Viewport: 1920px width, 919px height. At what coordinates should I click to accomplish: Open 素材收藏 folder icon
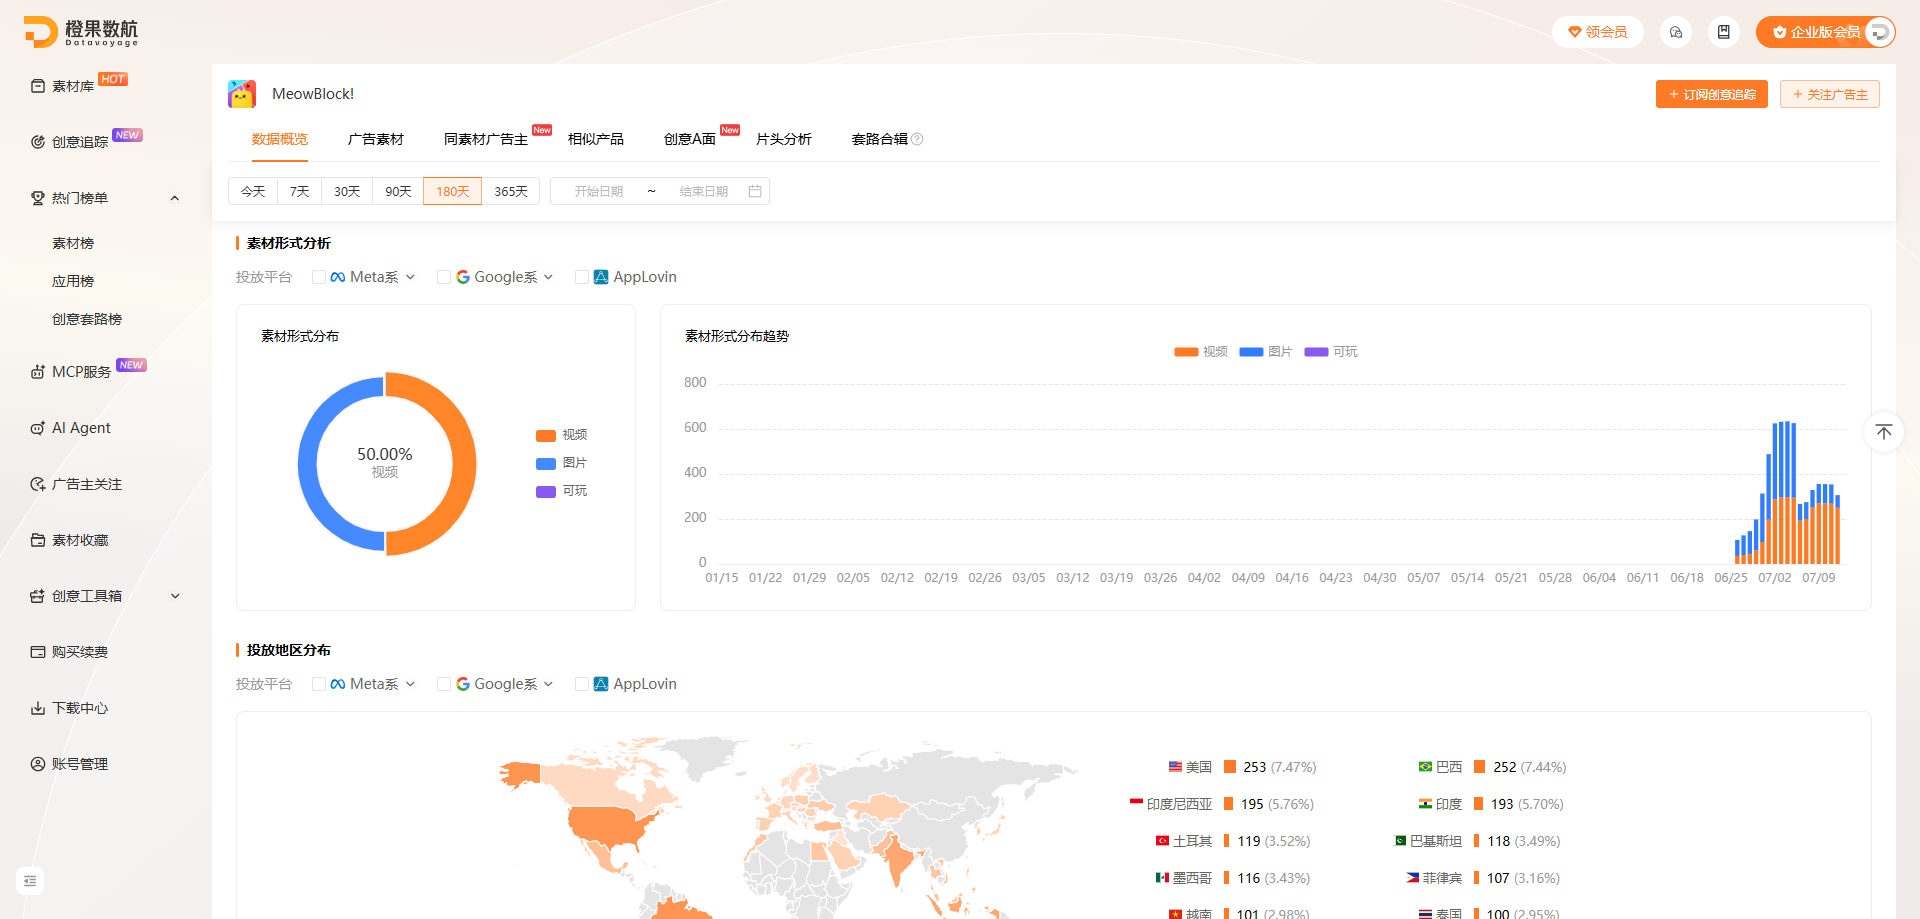pos(38,540)
